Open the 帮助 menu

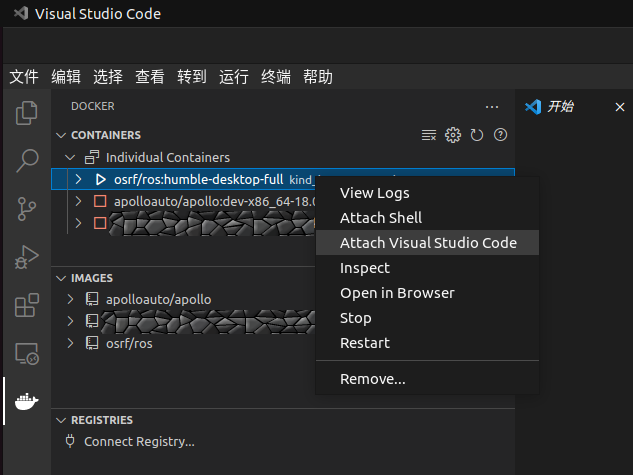point(318,77)
